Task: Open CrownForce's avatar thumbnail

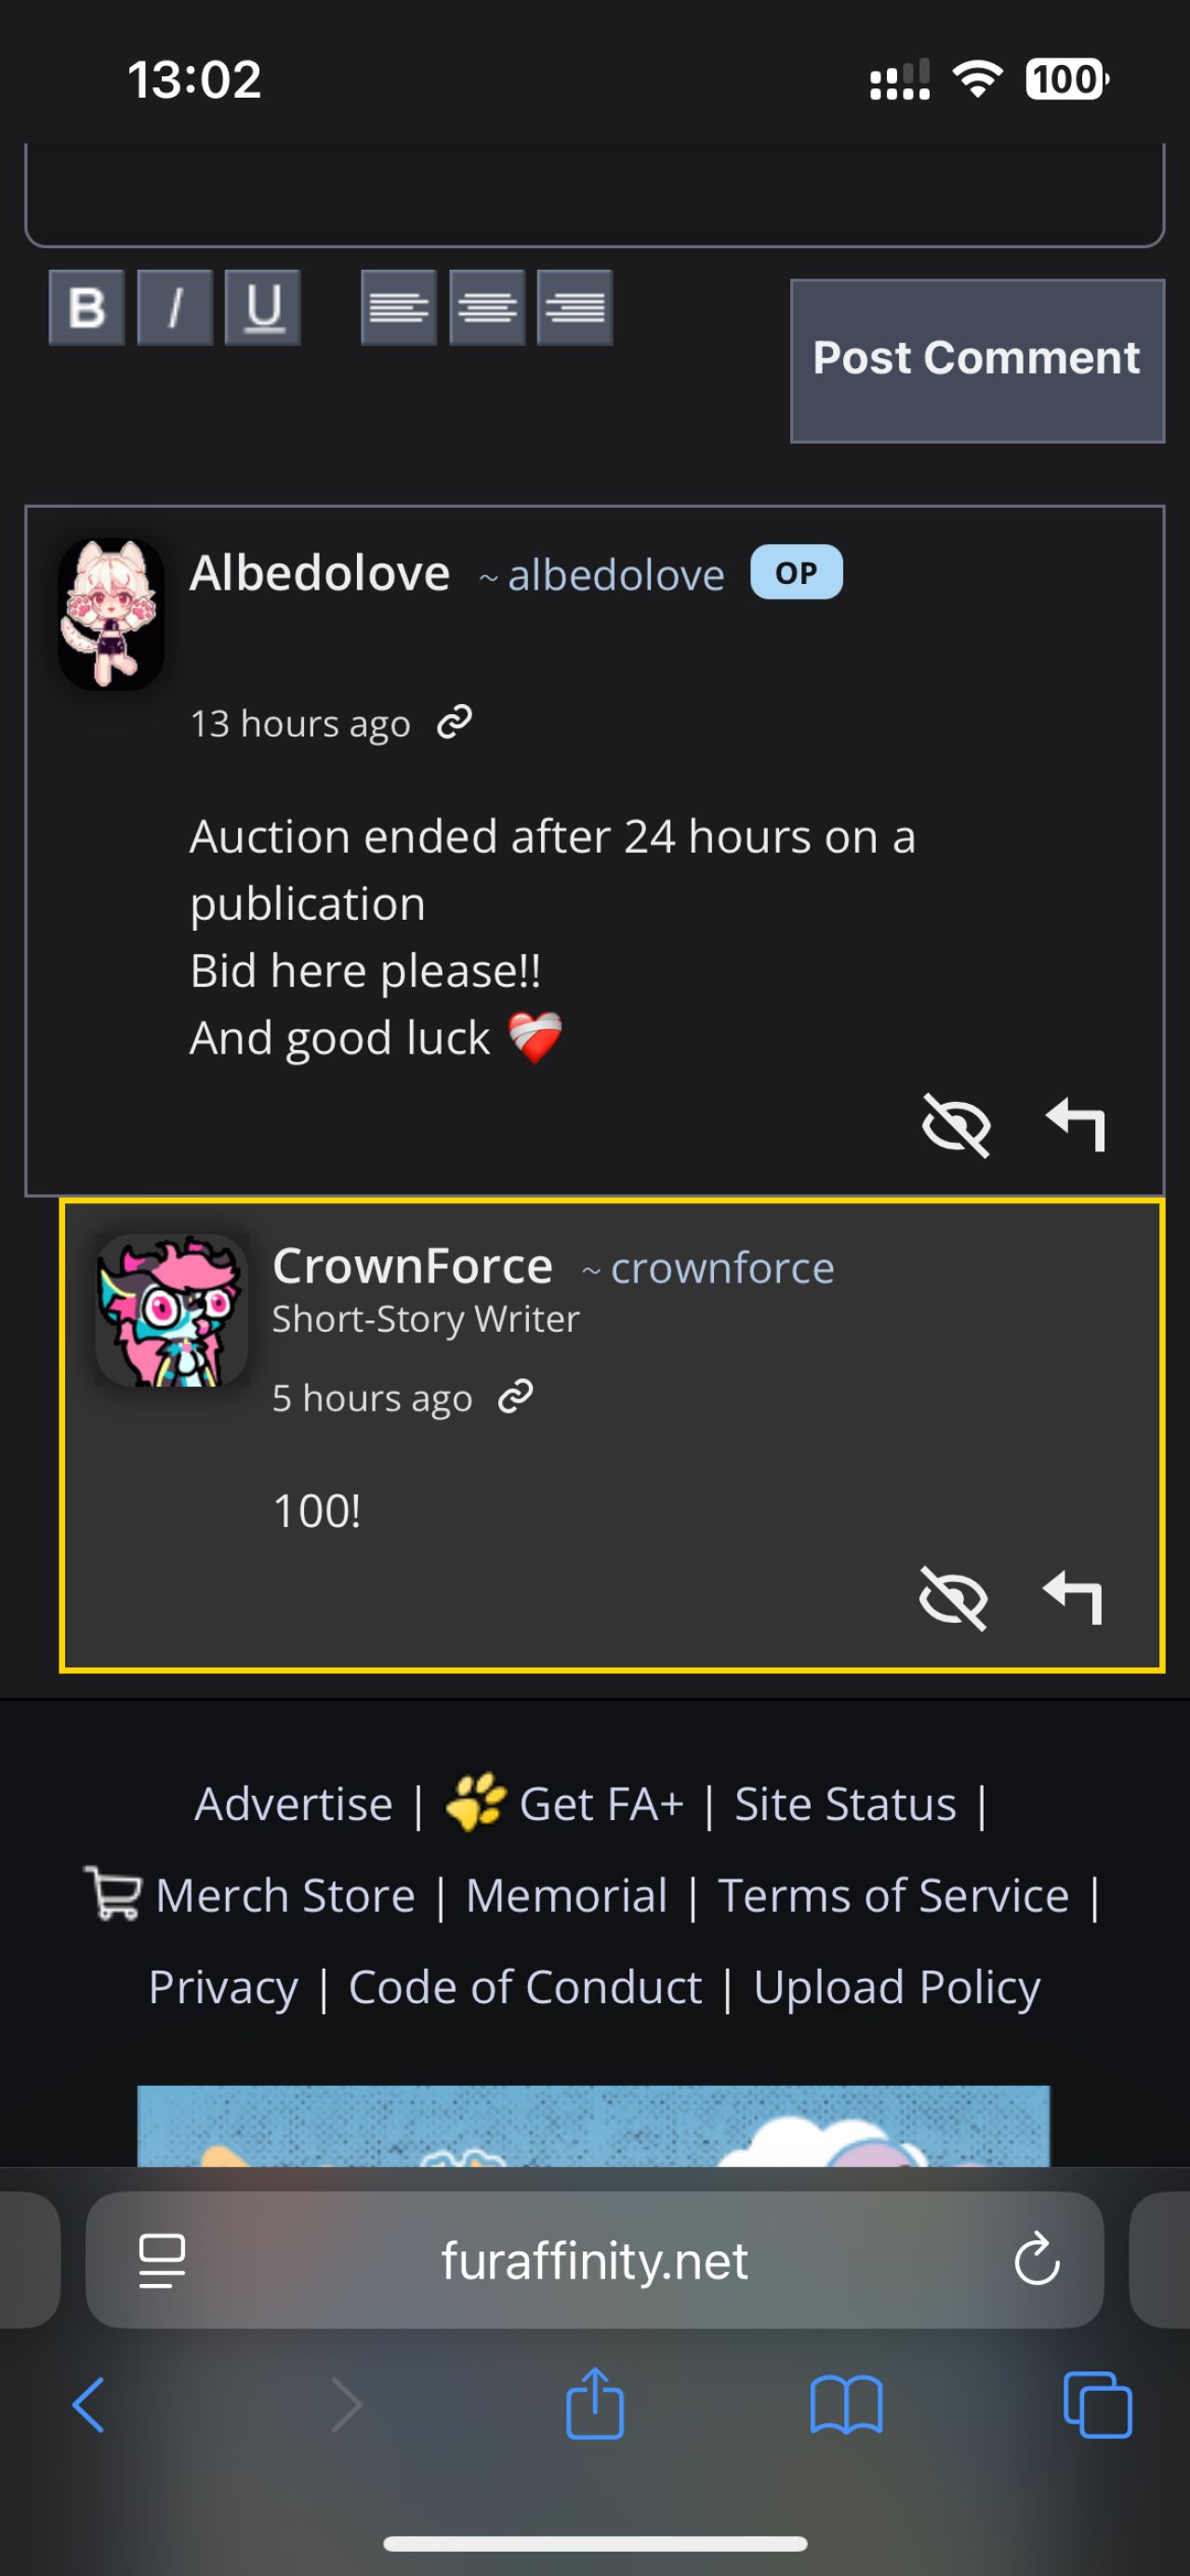Action: [171, 1309]
